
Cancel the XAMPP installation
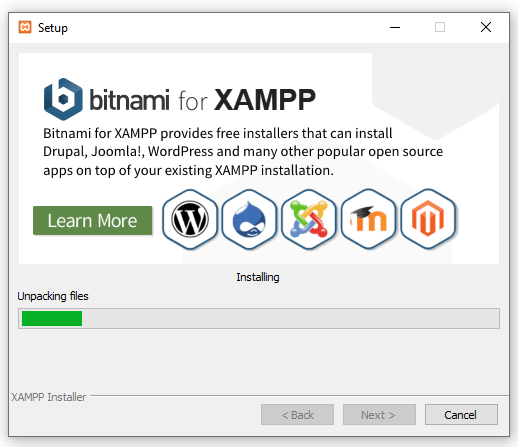tap(461, 415)
